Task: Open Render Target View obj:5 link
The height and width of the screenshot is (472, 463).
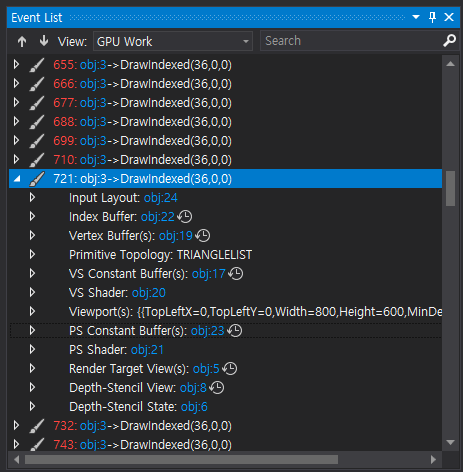Action: [206, 369]
